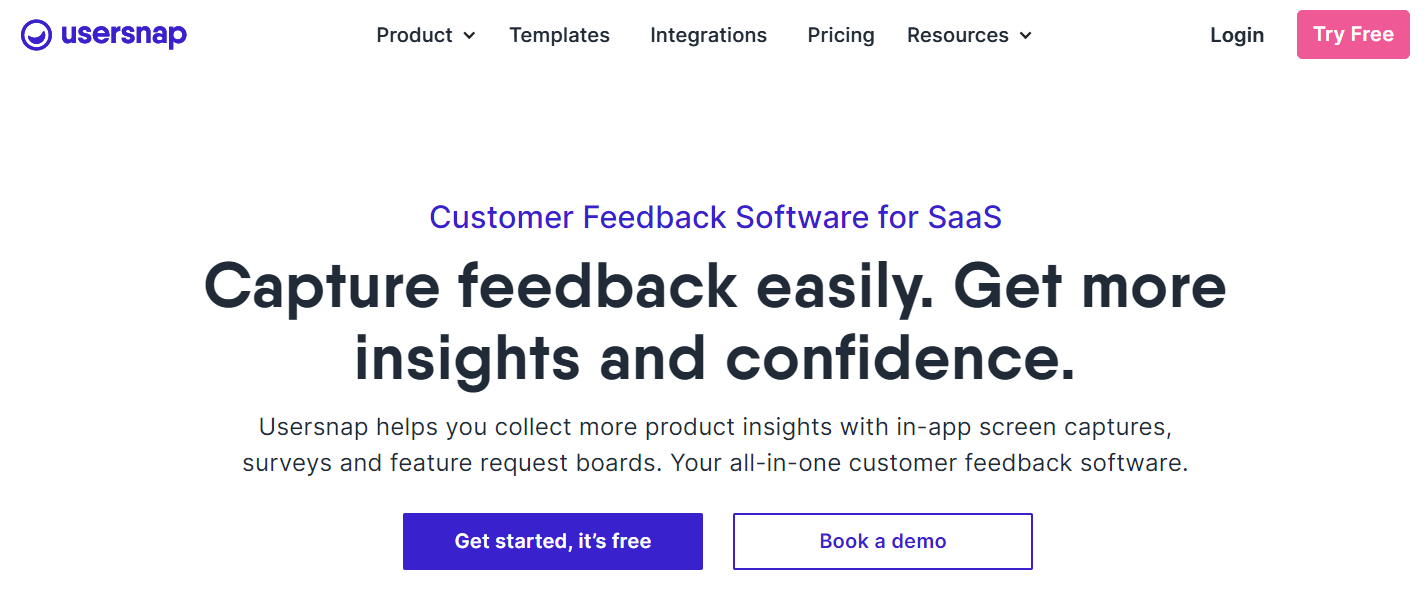
Task: Click the Usersnap smiley logo icon
Action: tap(36, 35)
